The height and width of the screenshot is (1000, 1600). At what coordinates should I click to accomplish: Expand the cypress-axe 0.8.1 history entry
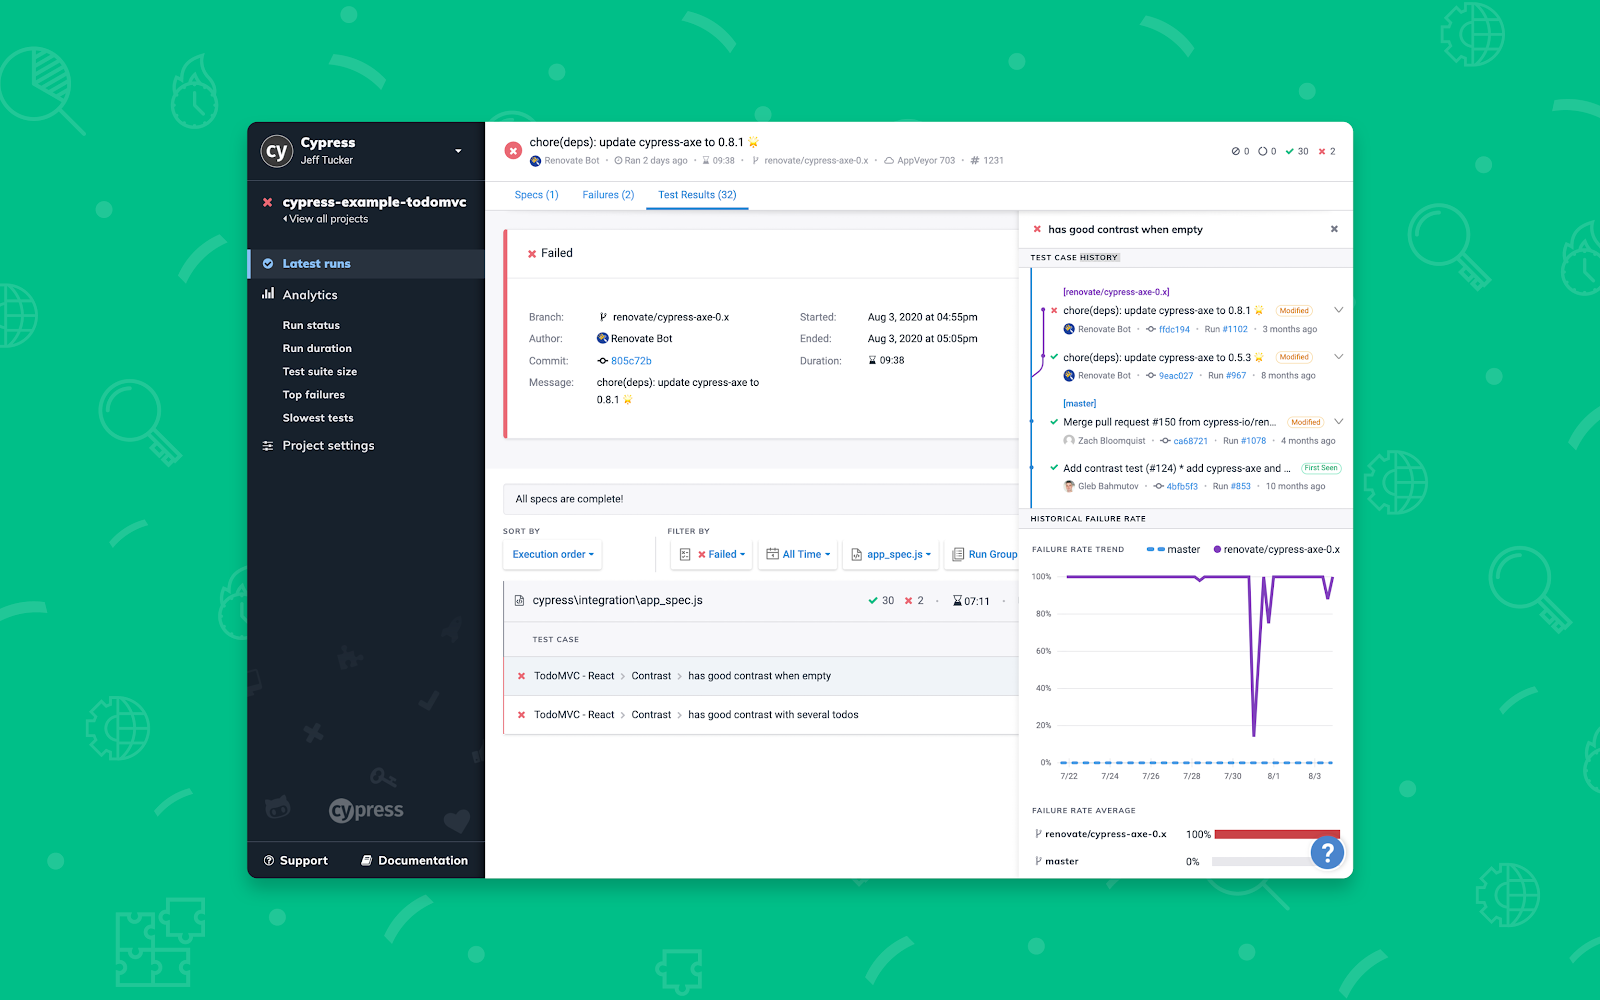tap(1338, 310)
